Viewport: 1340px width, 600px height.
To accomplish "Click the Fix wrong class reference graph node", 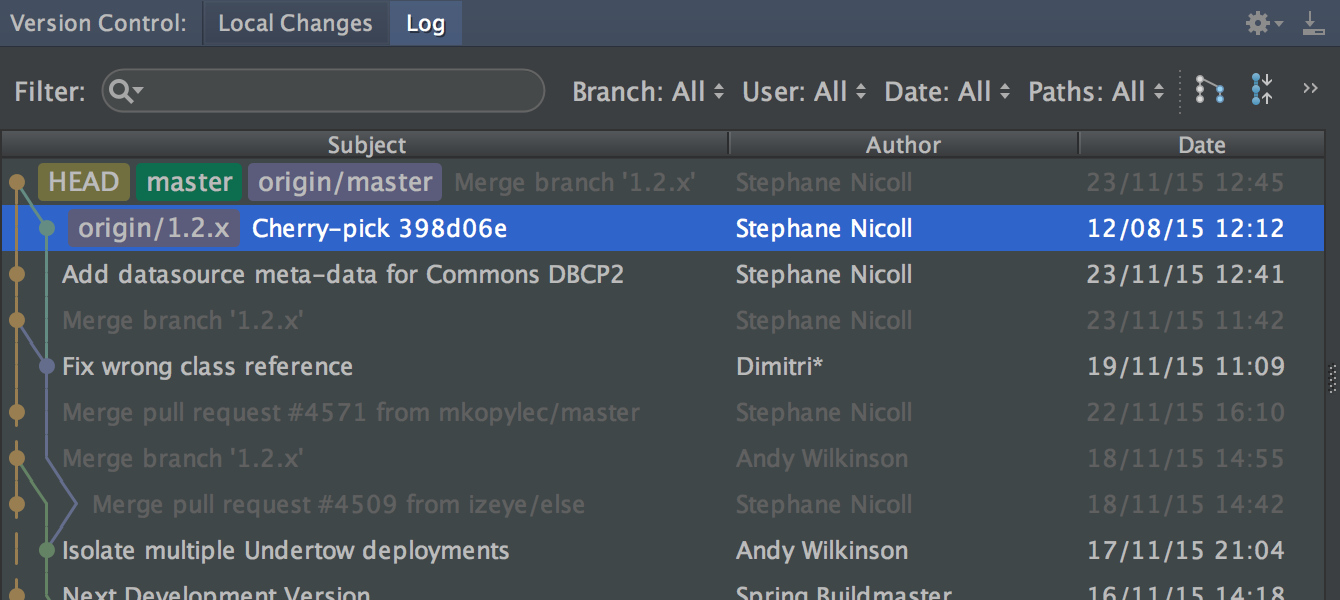I will click(x=47, y=367).
